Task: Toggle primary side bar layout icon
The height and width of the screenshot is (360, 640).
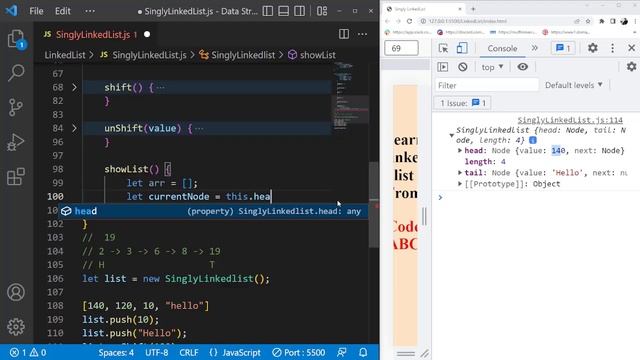Action: (268, 11)
